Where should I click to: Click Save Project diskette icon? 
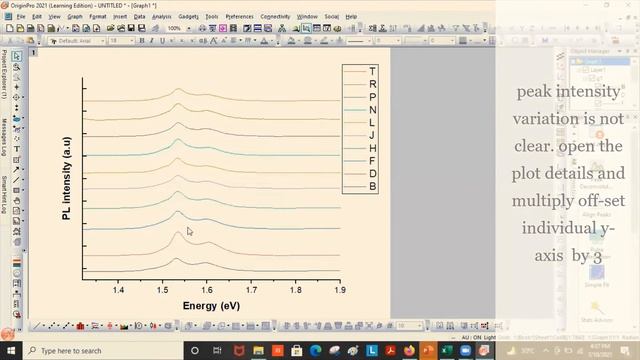click(131, 28)
